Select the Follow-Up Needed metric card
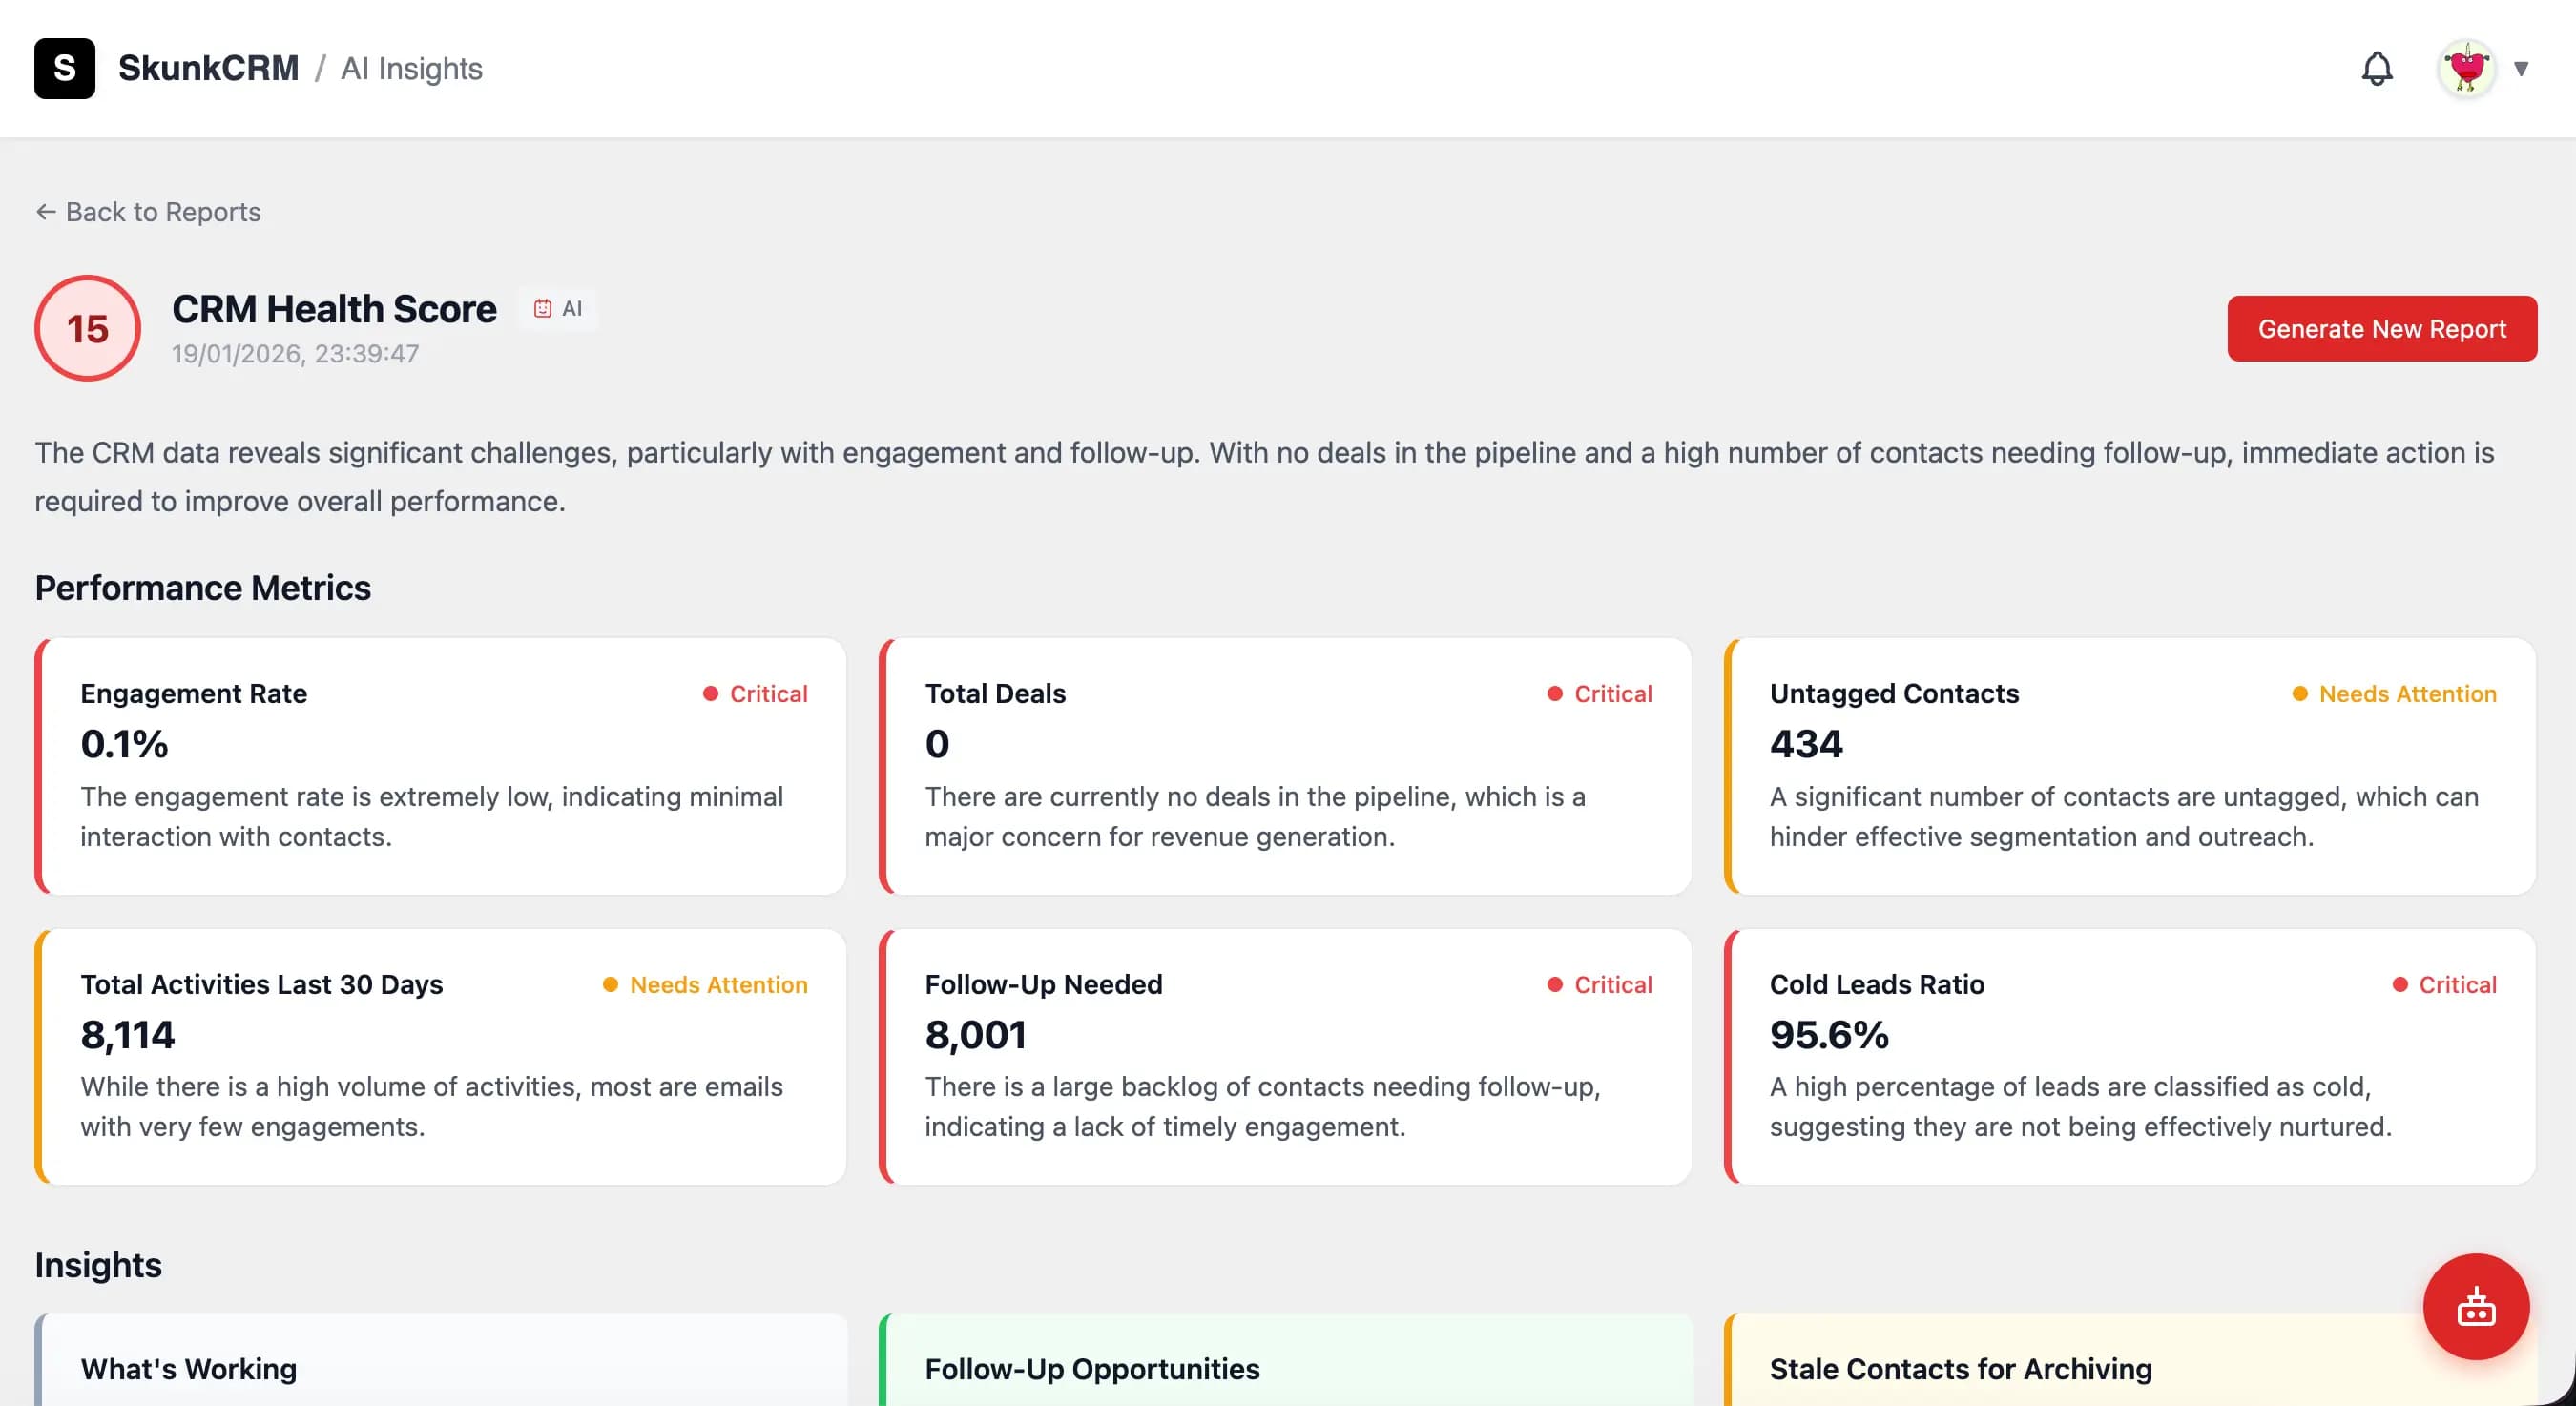2576x1406 pixels. [1286, 1056]
